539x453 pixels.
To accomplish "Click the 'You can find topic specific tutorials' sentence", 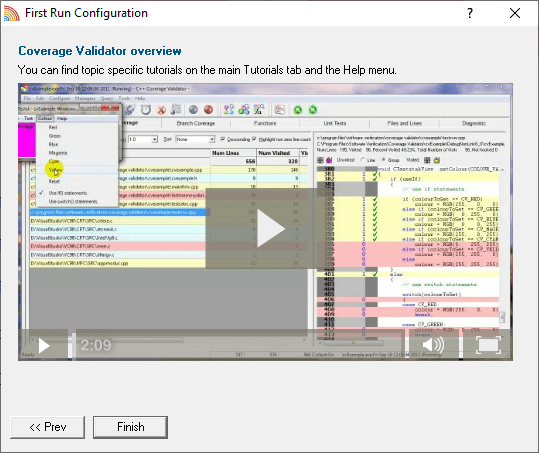I will point(207,70).
